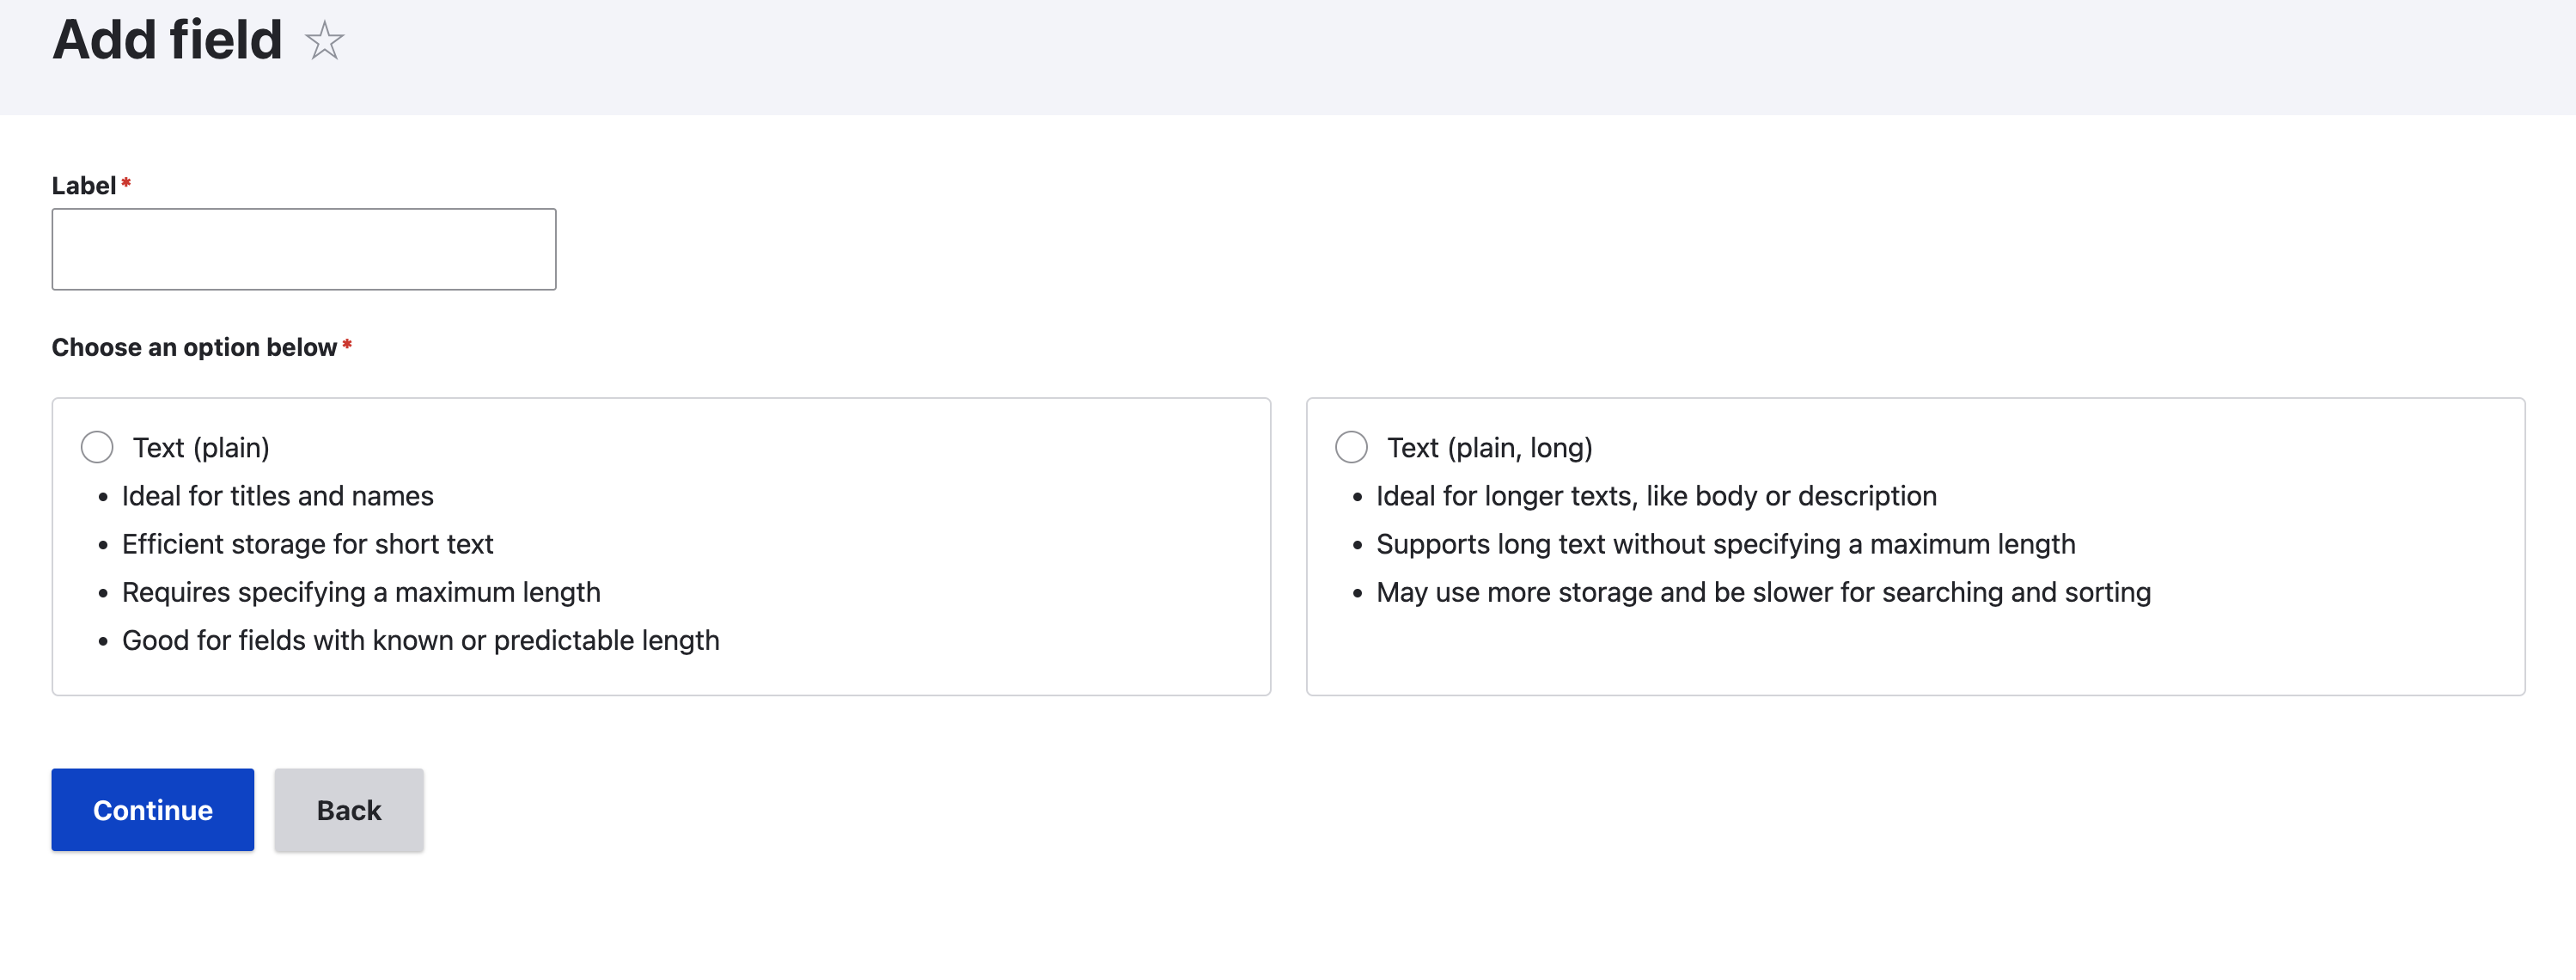This screenshot has height=980, width=2576.
Task: Click "Good for fields with known" bullet text
Action: point(420,640)
